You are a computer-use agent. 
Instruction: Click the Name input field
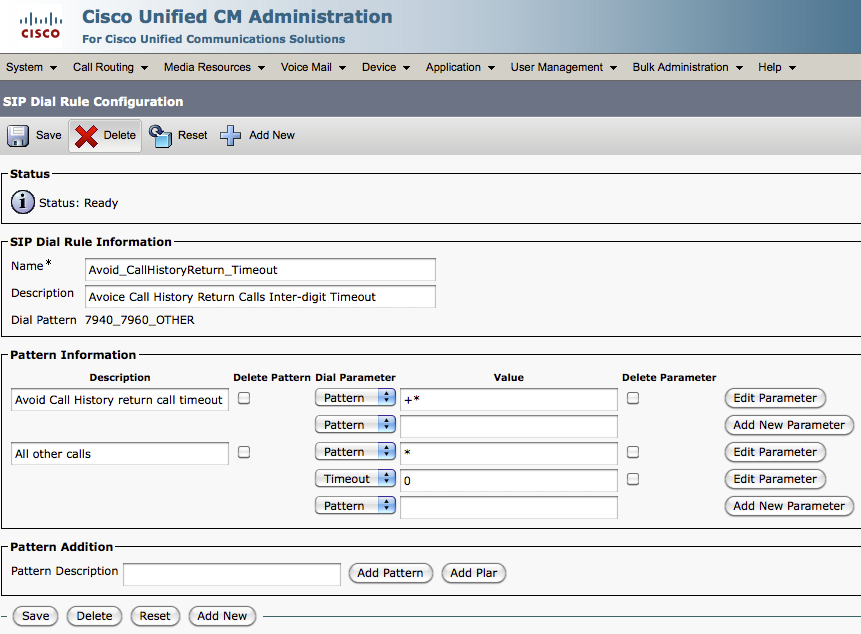(x=260, y=270)
